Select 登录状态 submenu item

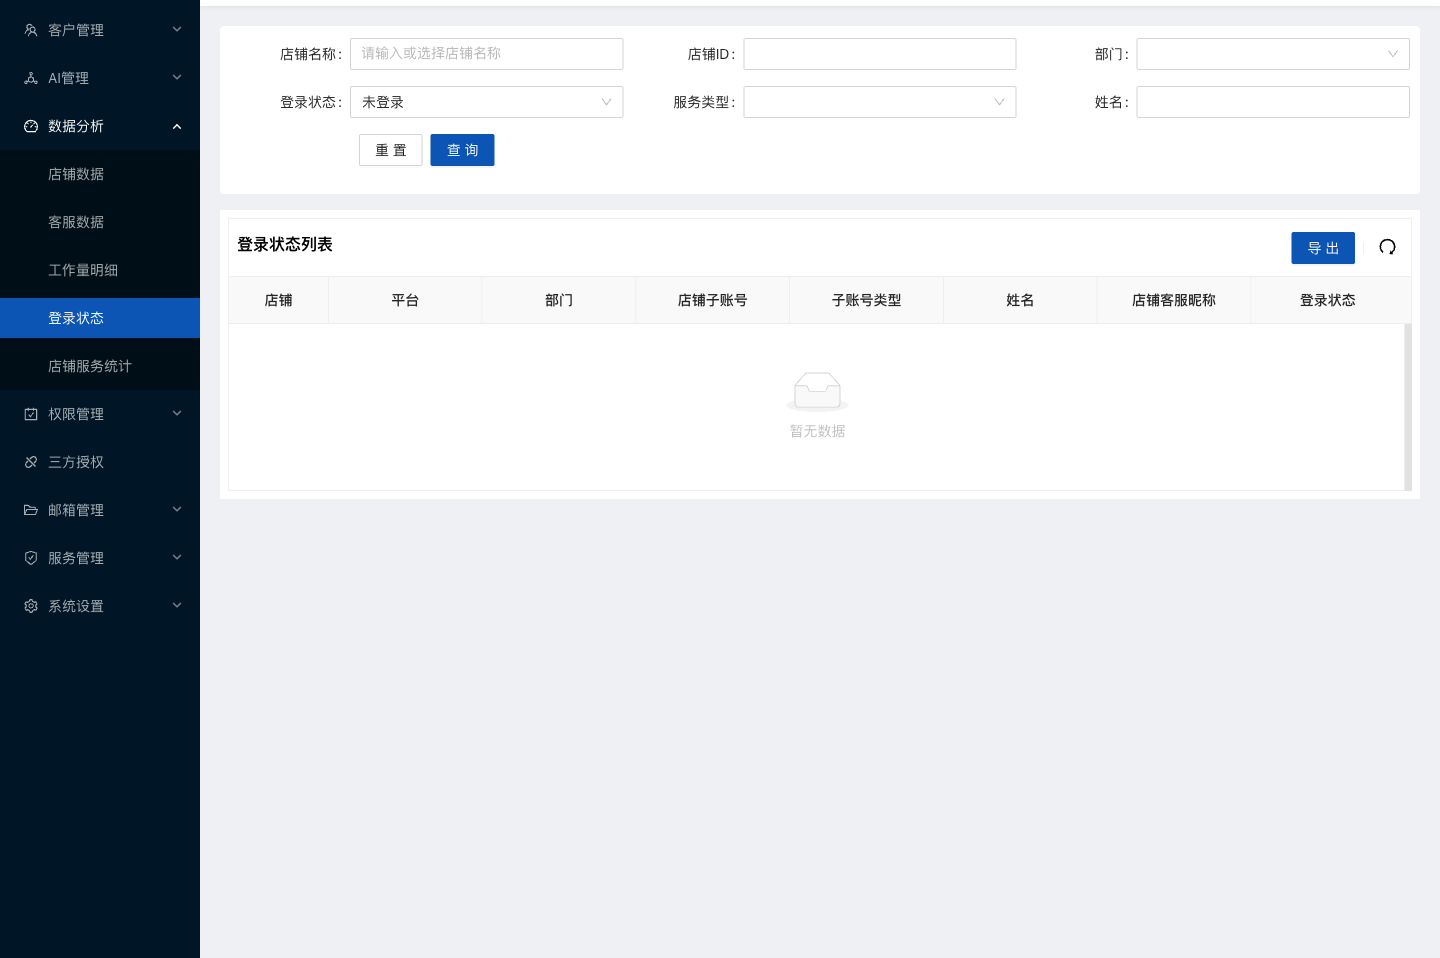pos(100,318)
